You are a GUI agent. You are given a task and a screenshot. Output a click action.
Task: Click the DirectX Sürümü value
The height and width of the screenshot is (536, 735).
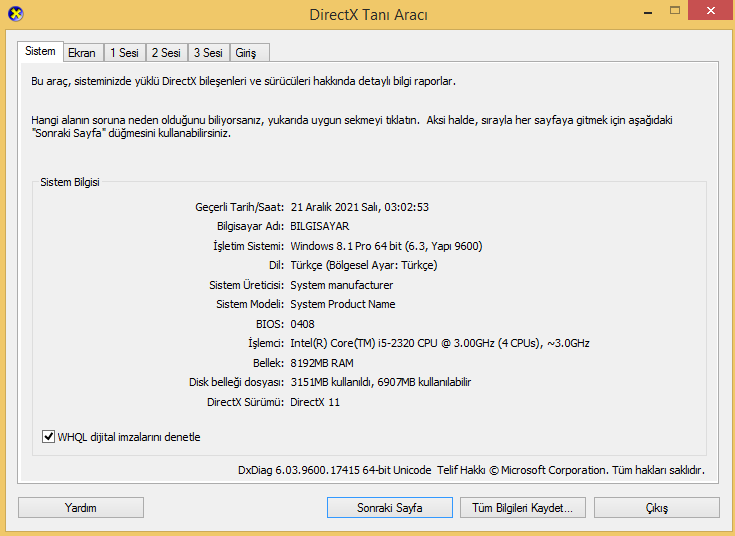pos(315,402)
